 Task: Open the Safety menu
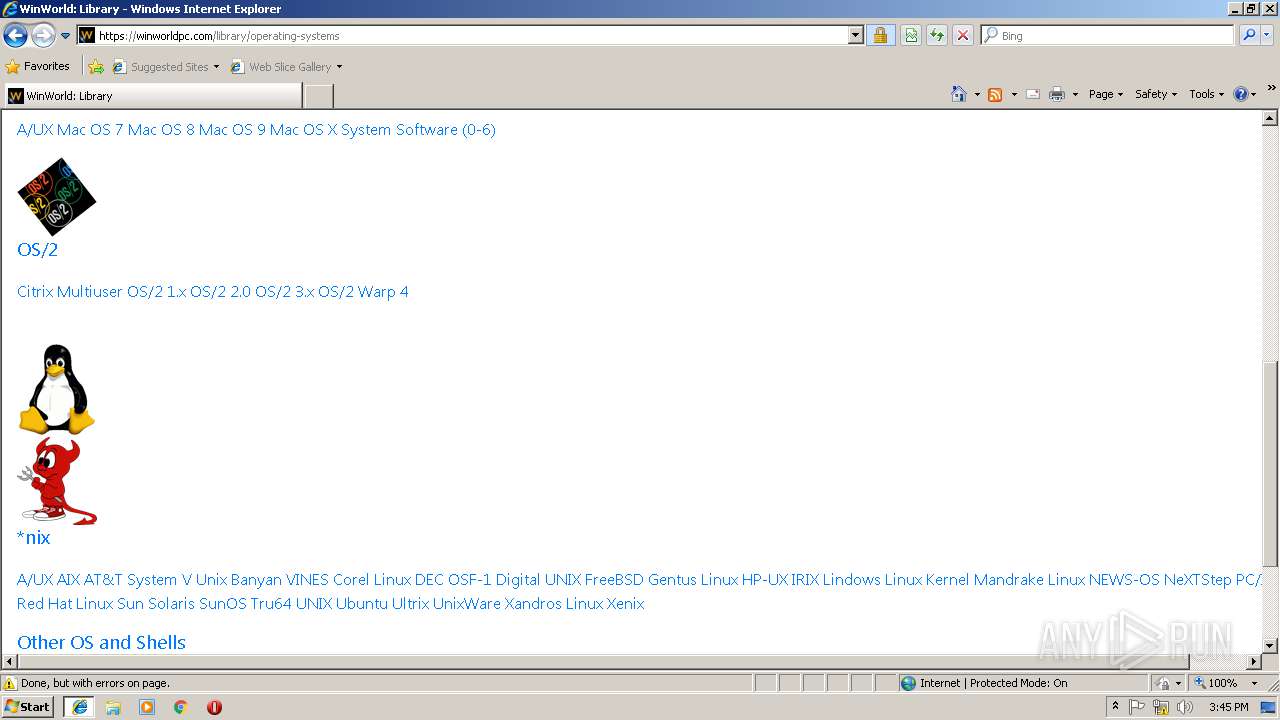pos(1156,94)
